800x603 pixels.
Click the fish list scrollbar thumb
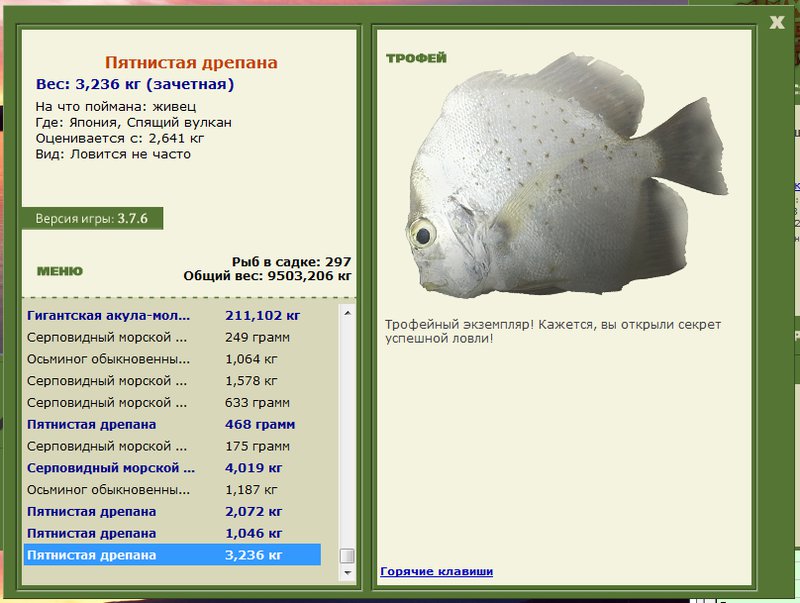347,556
